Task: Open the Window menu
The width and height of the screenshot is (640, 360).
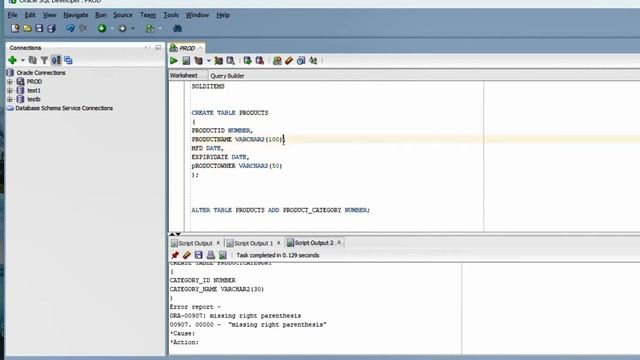Action: point(197,15)
